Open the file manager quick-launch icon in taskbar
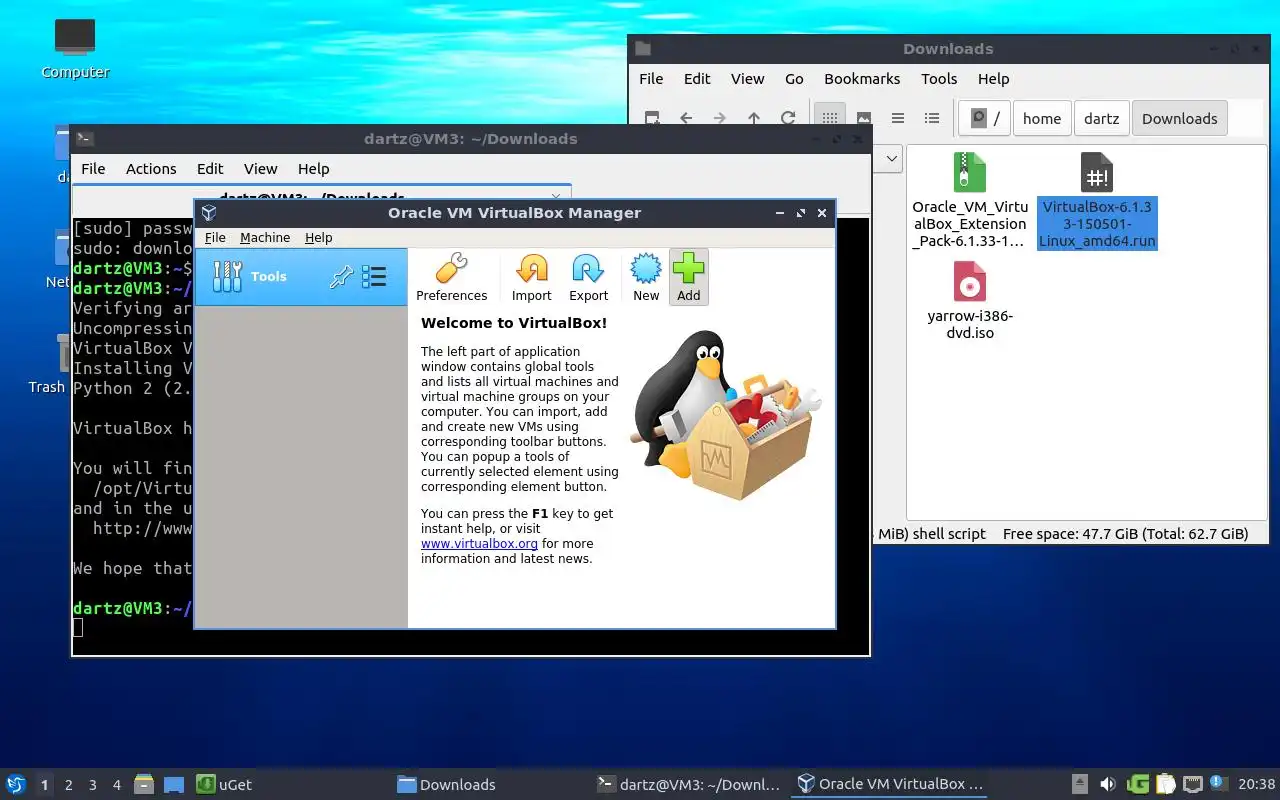The width and height of the screenshot is (1280, 800). 144,784
